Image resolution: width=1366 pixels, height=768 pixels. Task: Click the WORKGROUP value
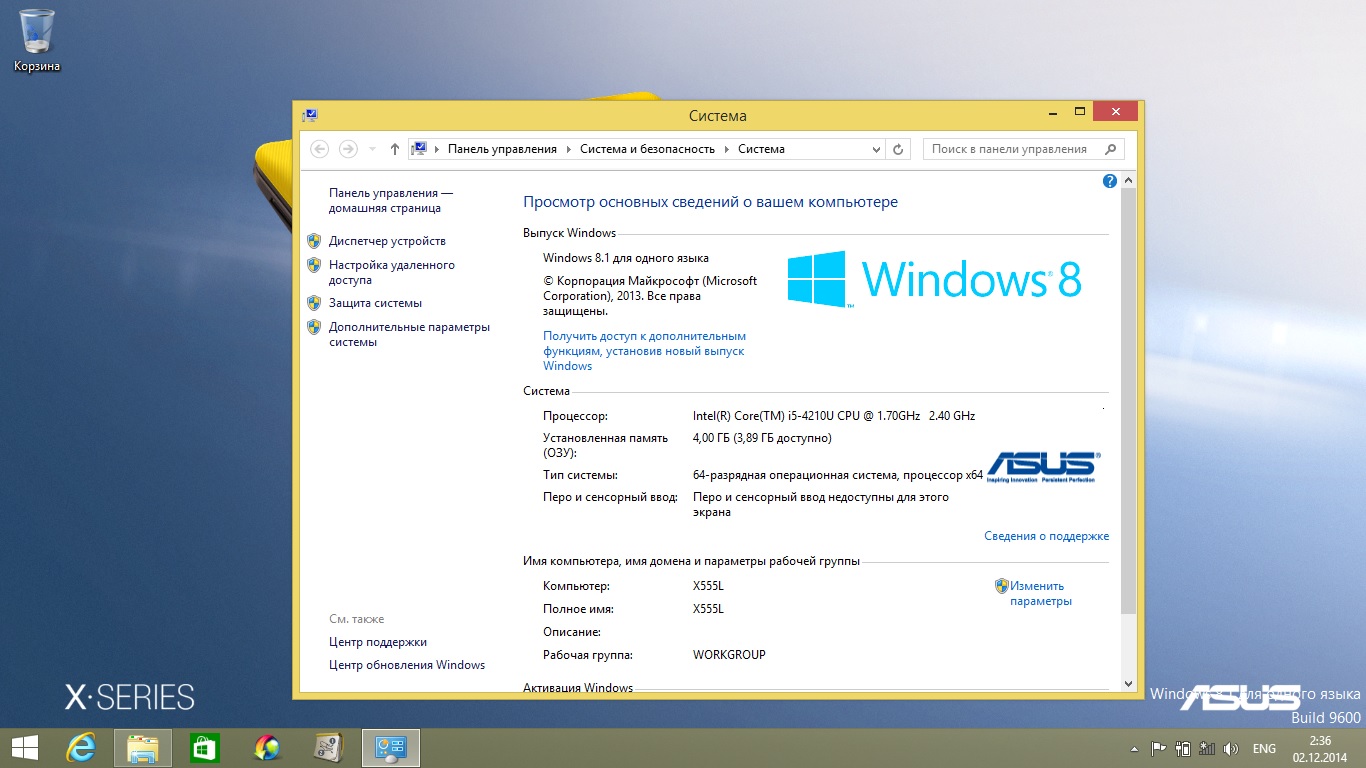click(729, 655)
